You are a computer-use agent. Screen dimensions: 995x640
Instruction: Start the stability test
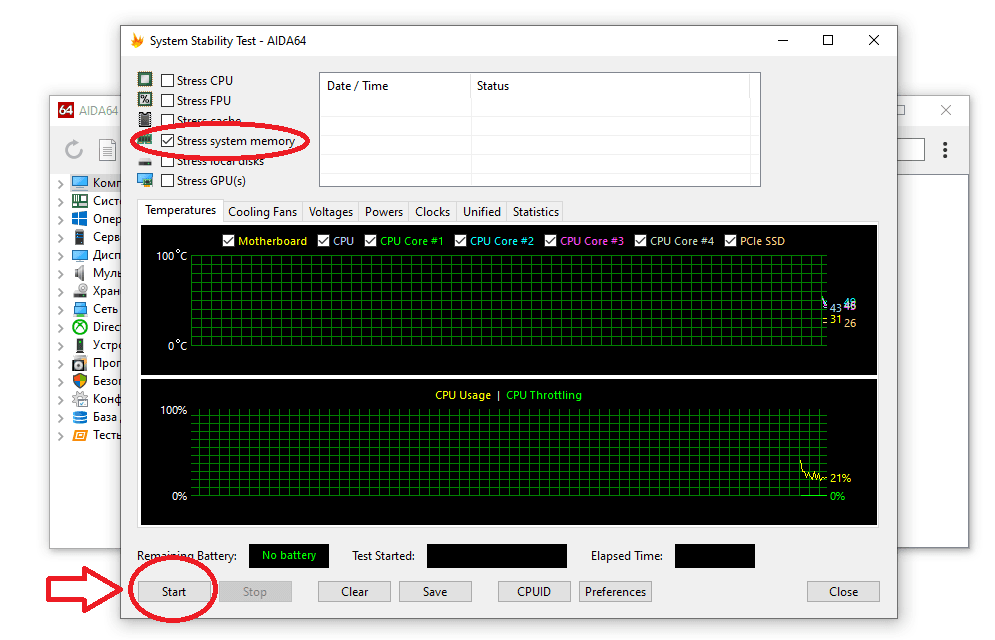[x=174, y=592]
